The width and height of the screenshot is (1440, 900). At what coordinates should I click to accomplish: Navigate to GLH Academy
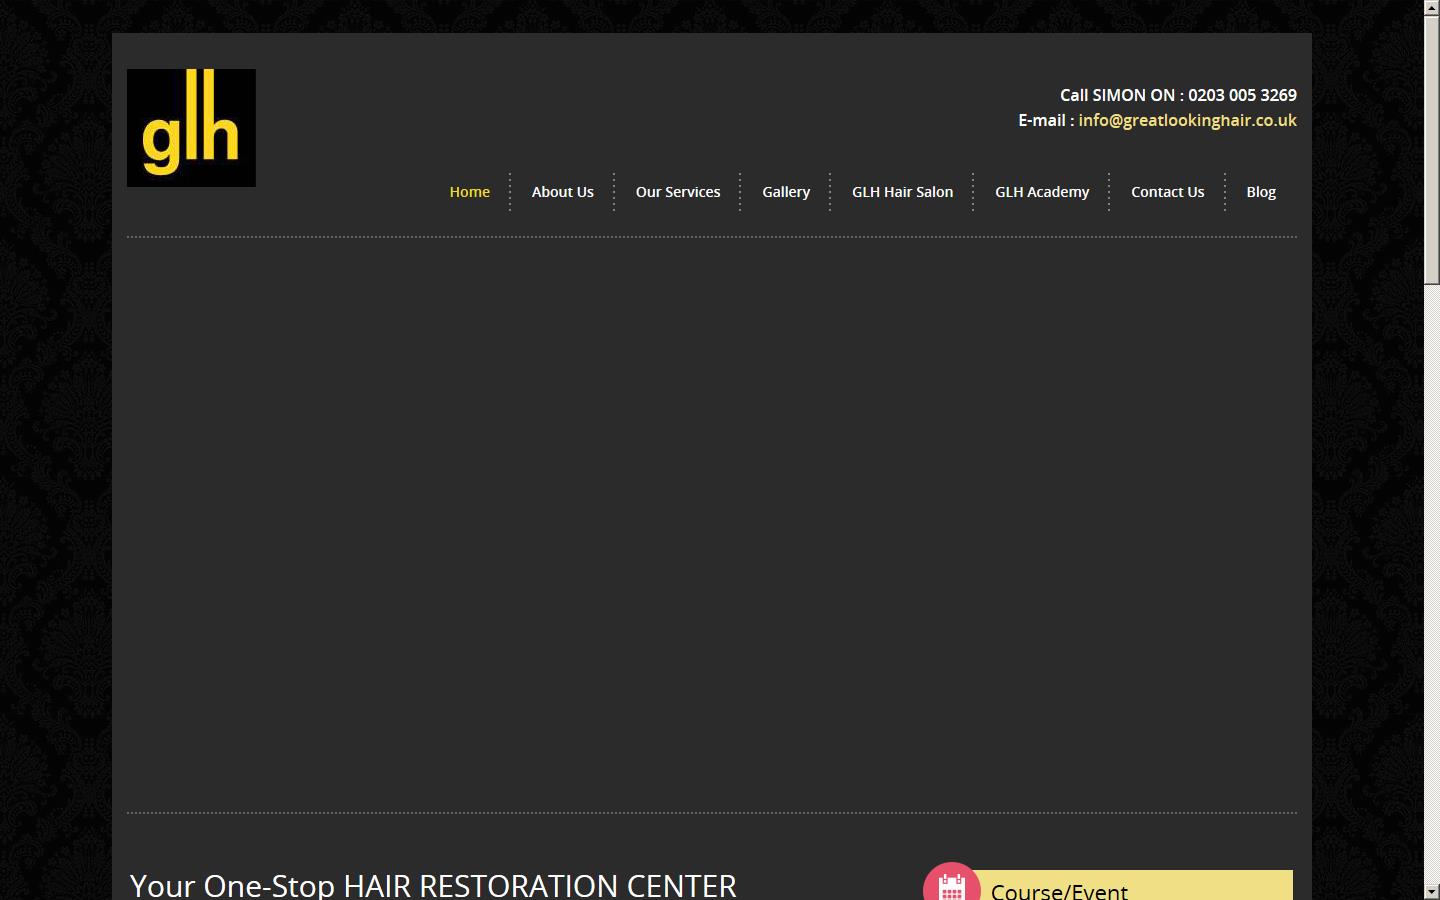(1041, 192)
